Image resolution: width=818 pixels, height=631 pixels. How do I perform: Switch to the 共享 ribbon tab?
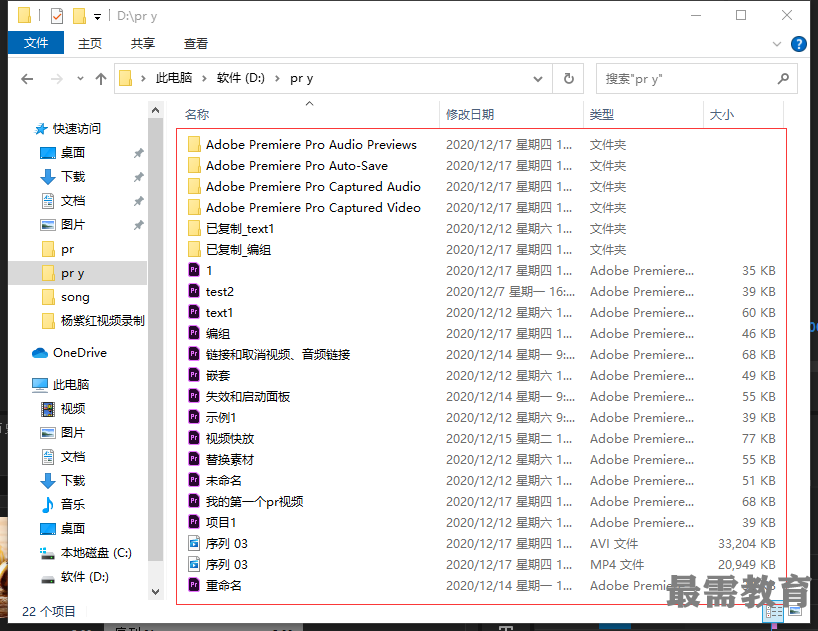142,43
